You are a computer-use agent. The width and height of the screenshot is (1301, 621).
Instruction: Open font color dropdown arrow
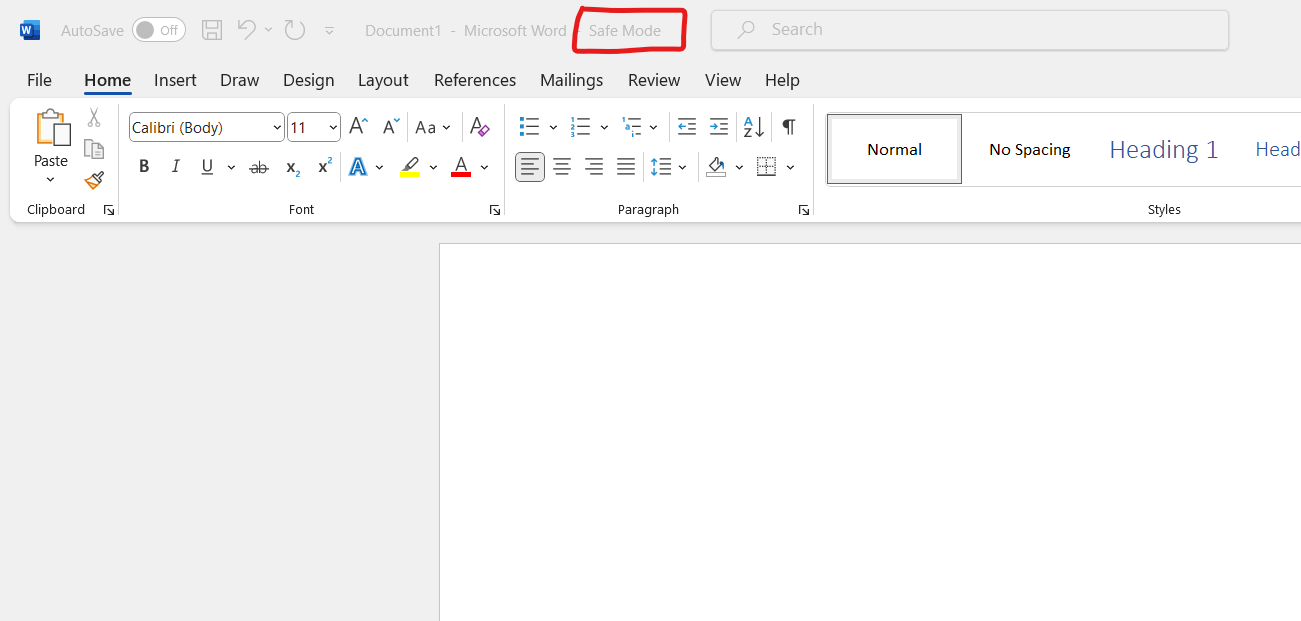[484, 167]
